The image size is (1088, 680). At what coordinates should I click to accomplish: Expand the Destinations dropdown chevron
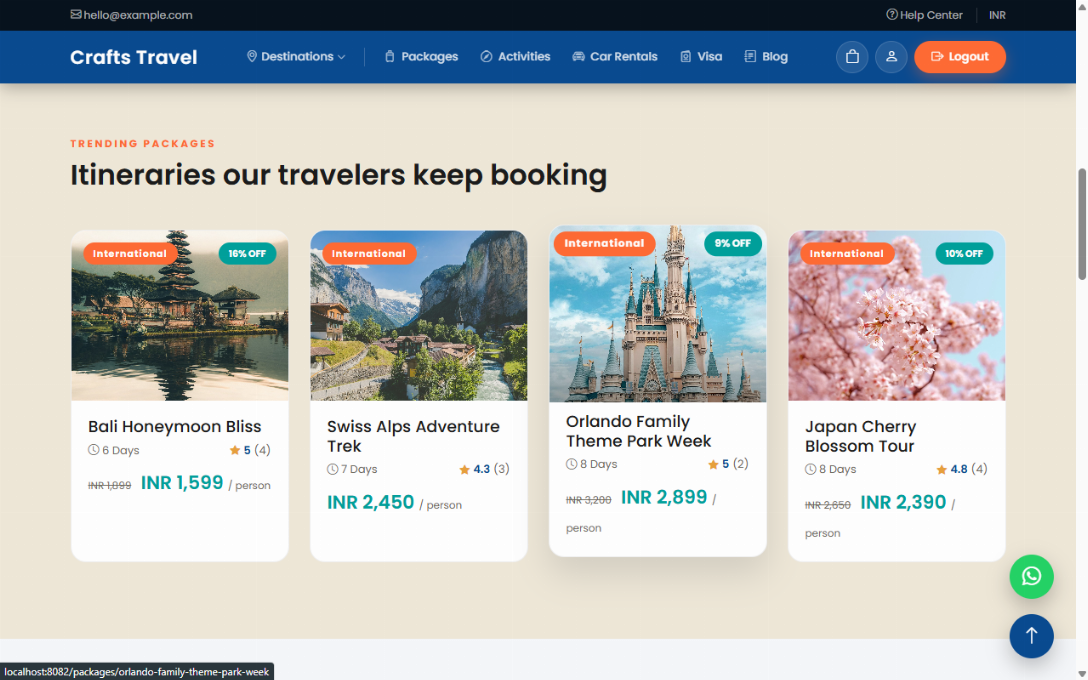coord(341,57)
